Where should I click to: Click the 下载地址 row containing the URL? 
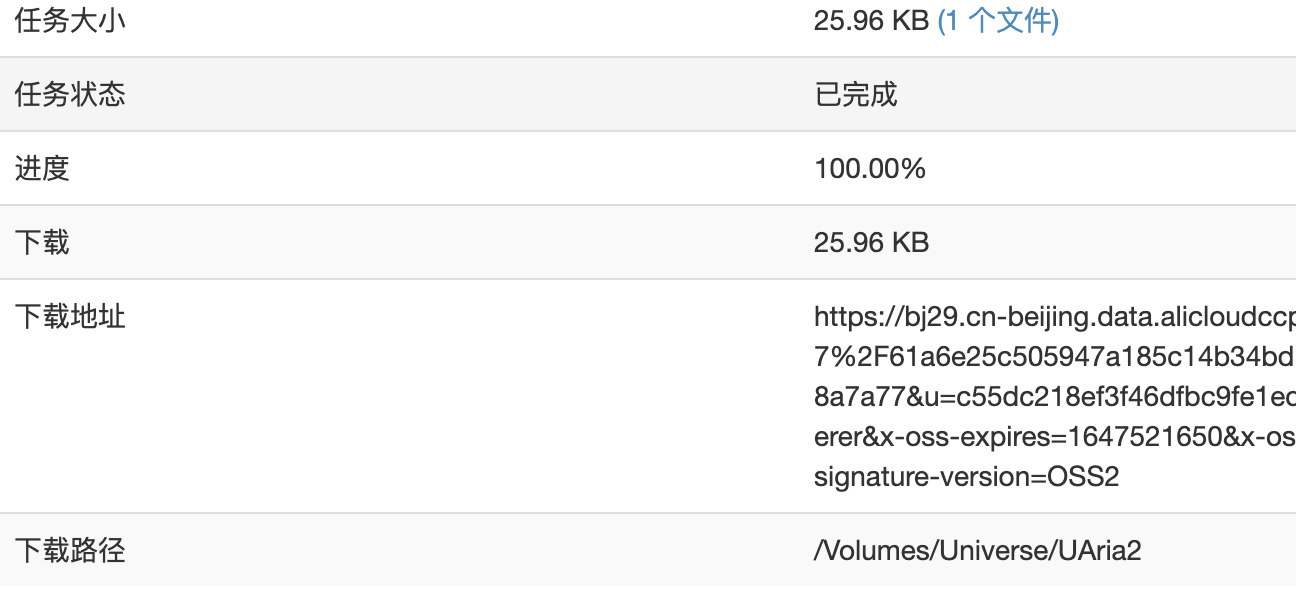(x=648, y=396)
